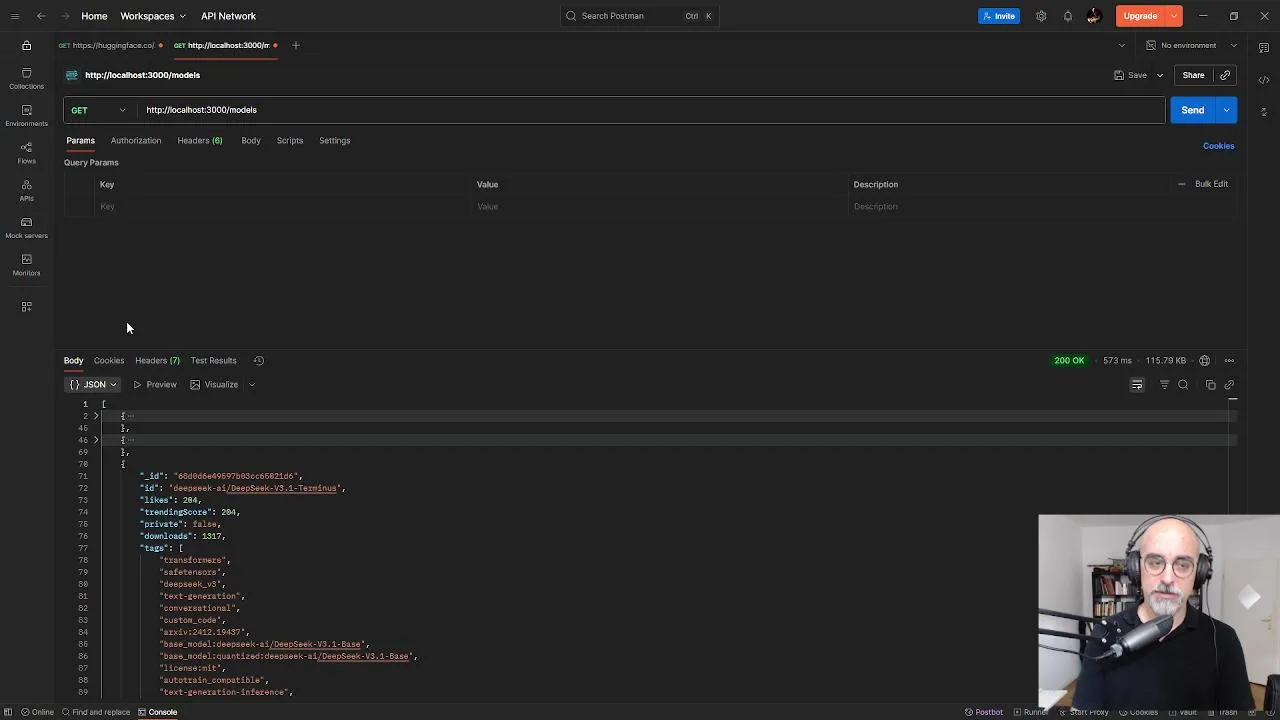Click the request URL input field

click(x=650, y=110)
